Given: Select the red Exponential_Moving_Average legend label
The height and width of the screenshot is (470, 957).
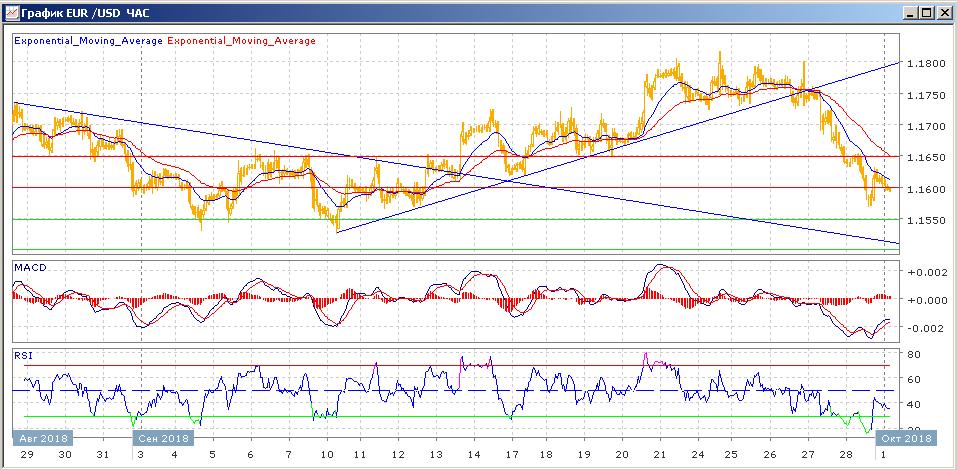Looking at the screenshot, I should (x=241, y=41).
